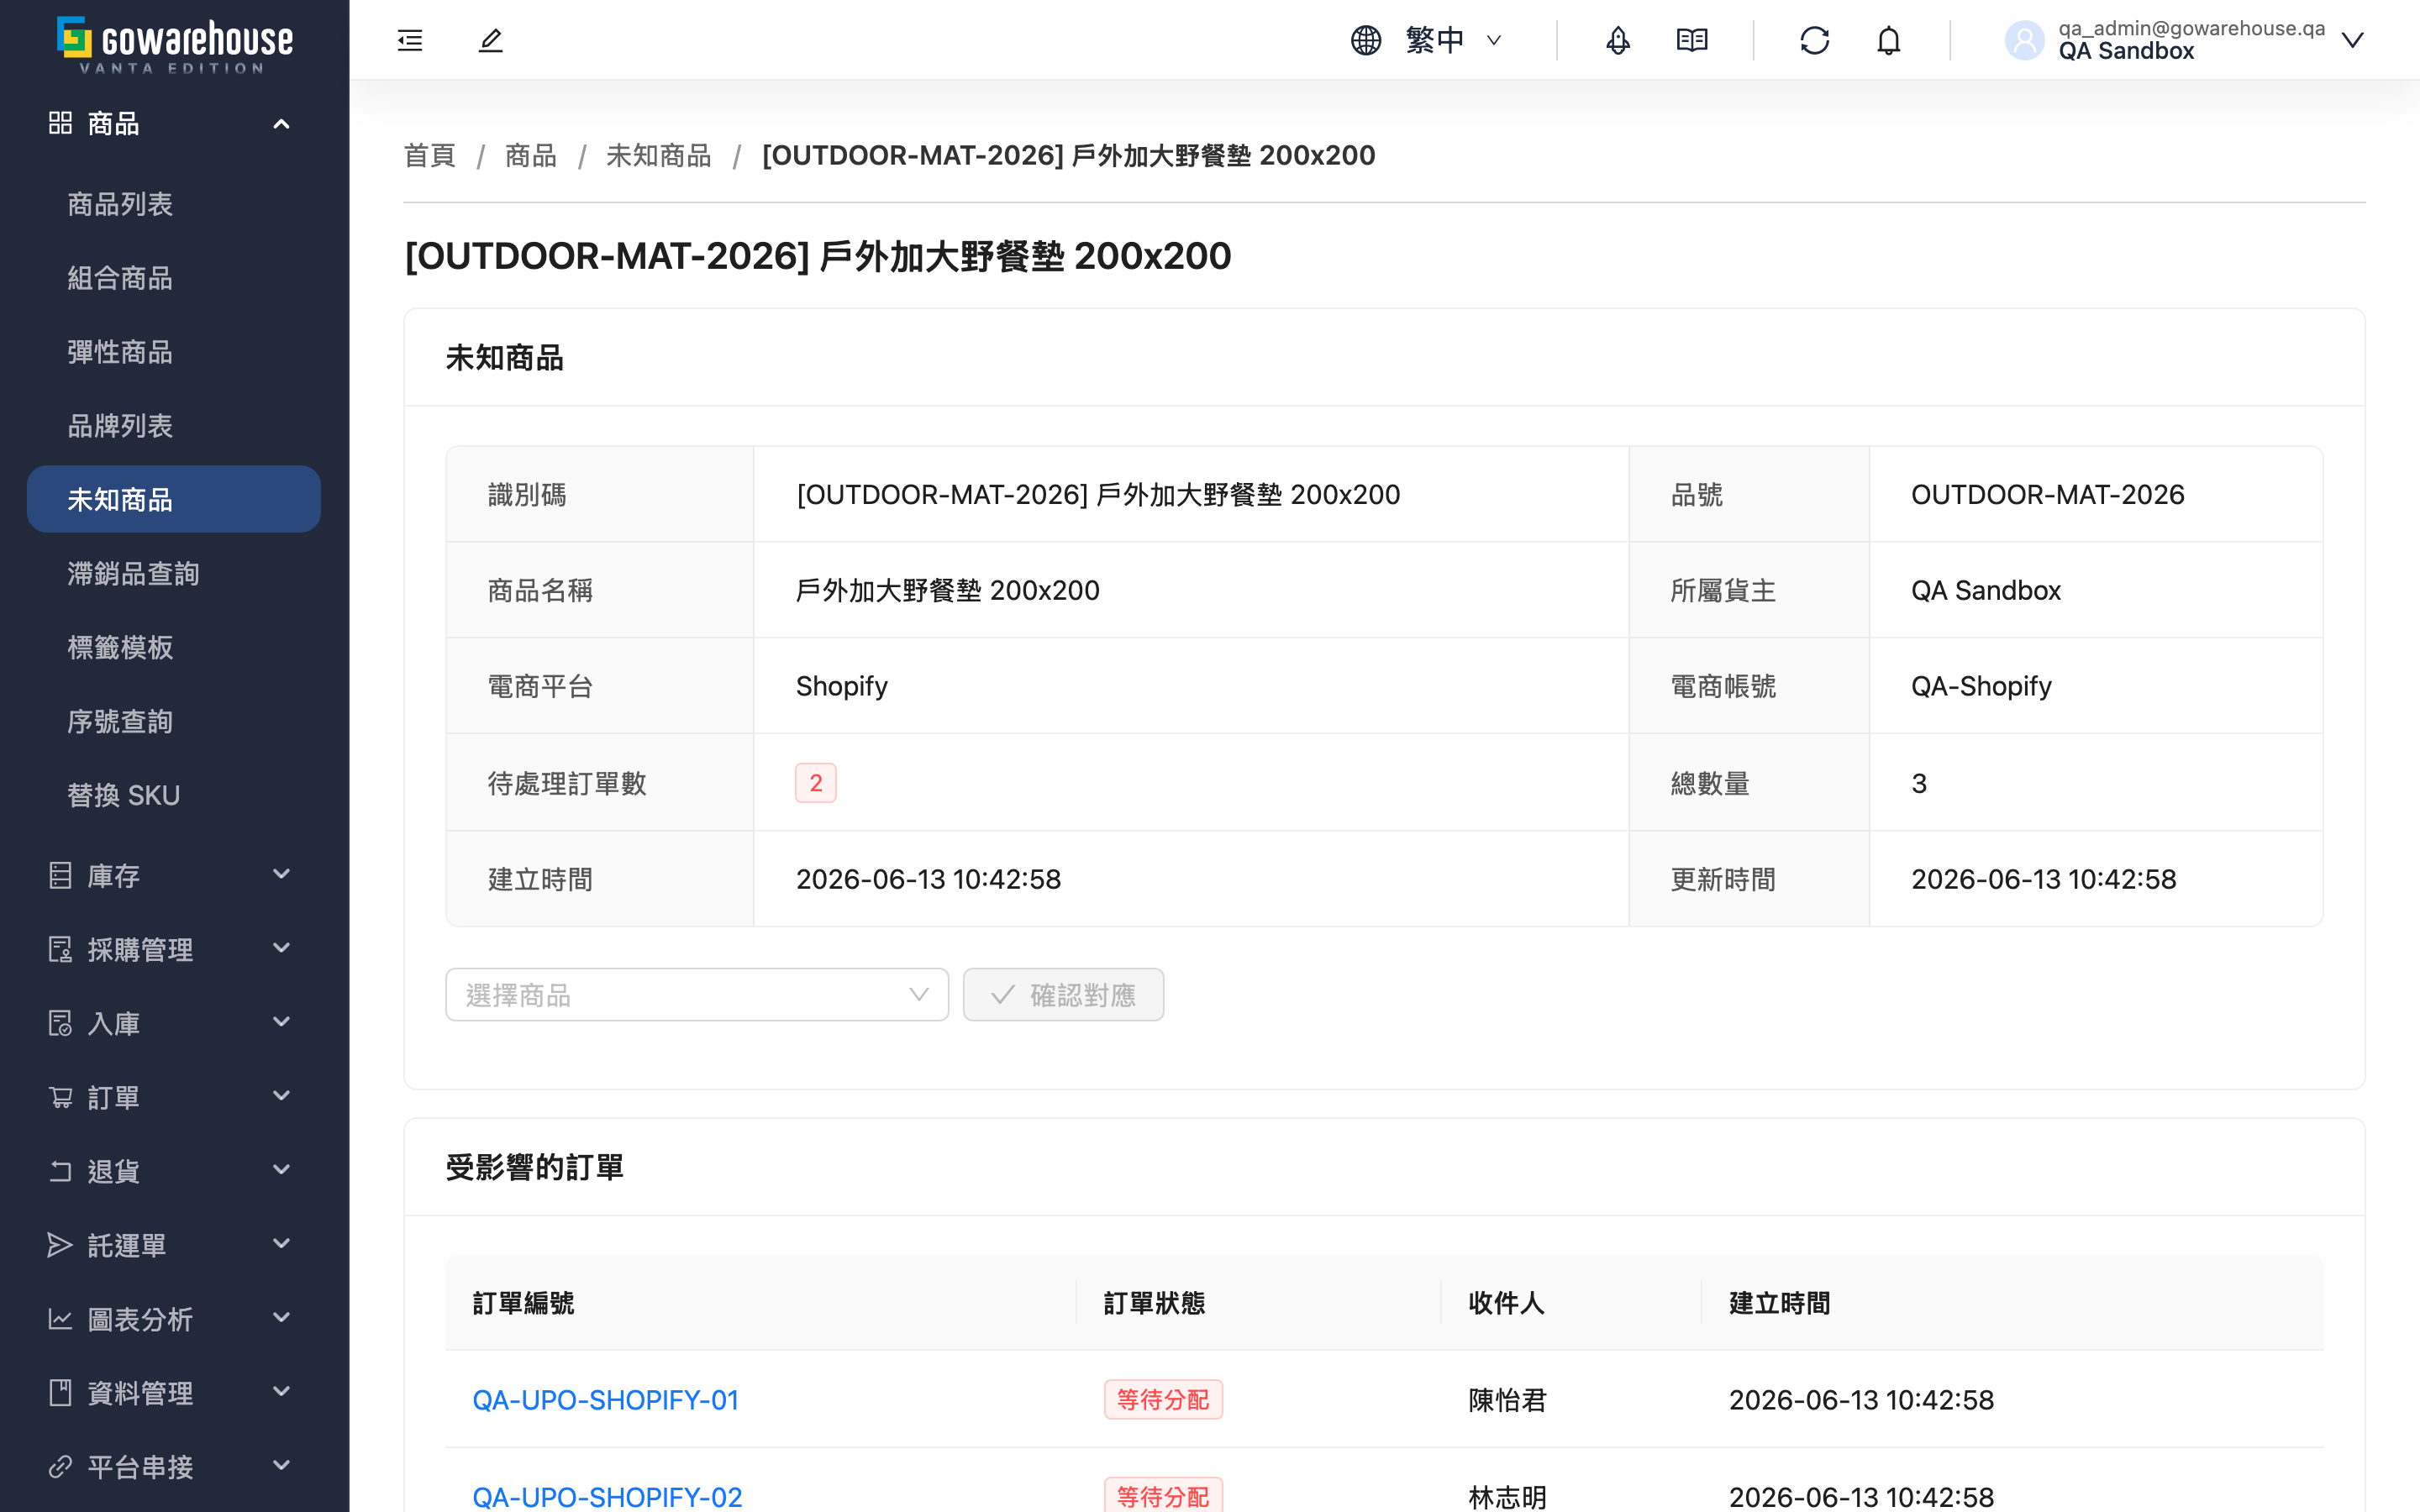This screenshot has width=2420, height=1512.
Task: Expand the 平台串接 menu chevron
Action: point(282,1466)
